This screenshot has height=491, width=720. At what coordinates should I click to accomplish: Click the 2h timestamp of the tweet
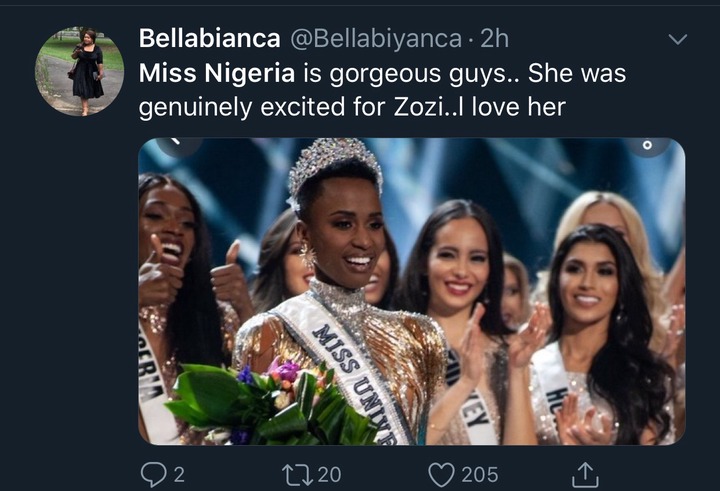(x=493, y=39)
